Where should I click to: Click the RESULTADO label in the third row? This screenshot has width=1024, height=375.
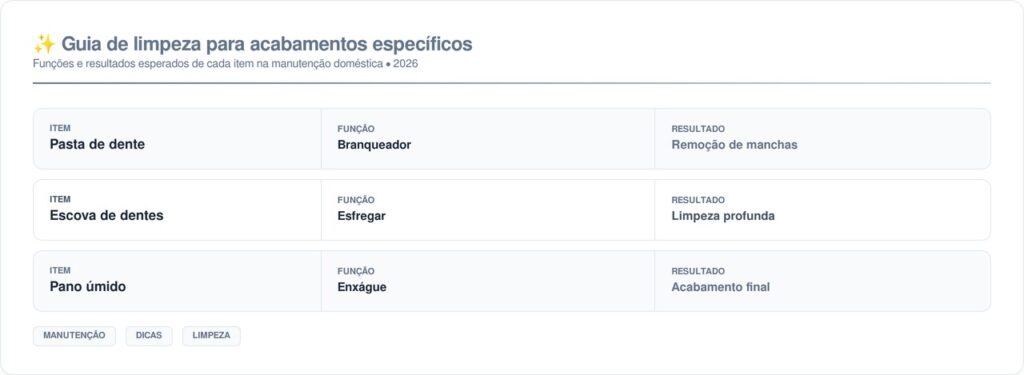pyautogui.click(x=698, y=271)
